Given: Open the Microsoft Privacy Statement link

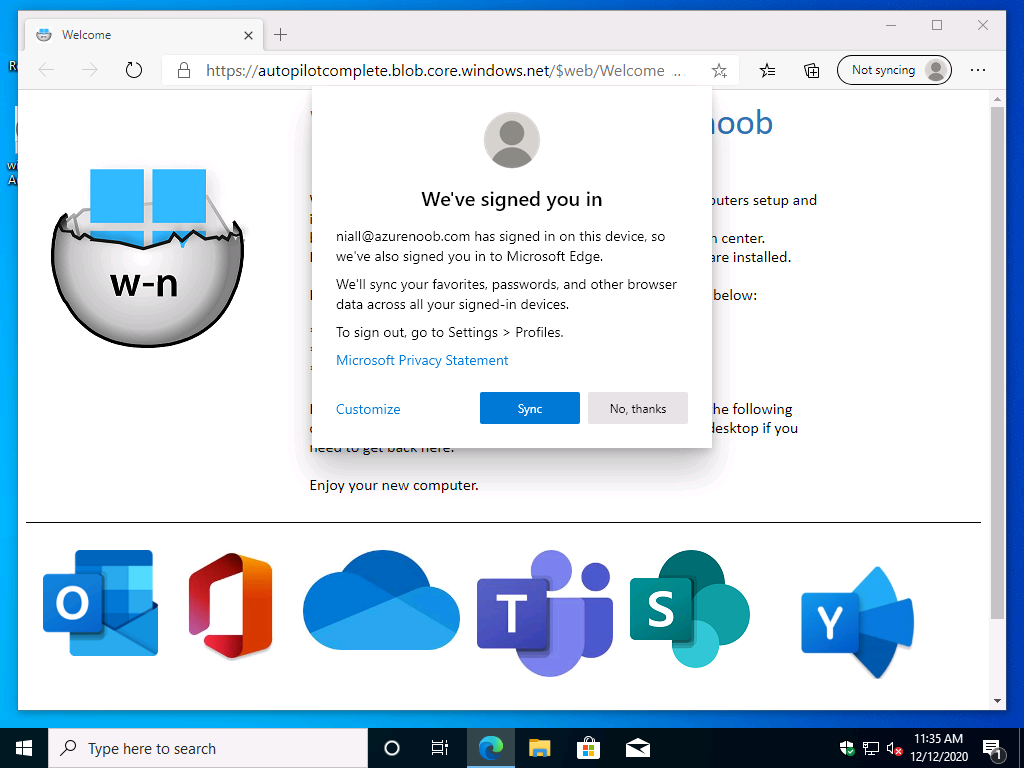Looking at the screenshot, I should [x=422, y=360].
